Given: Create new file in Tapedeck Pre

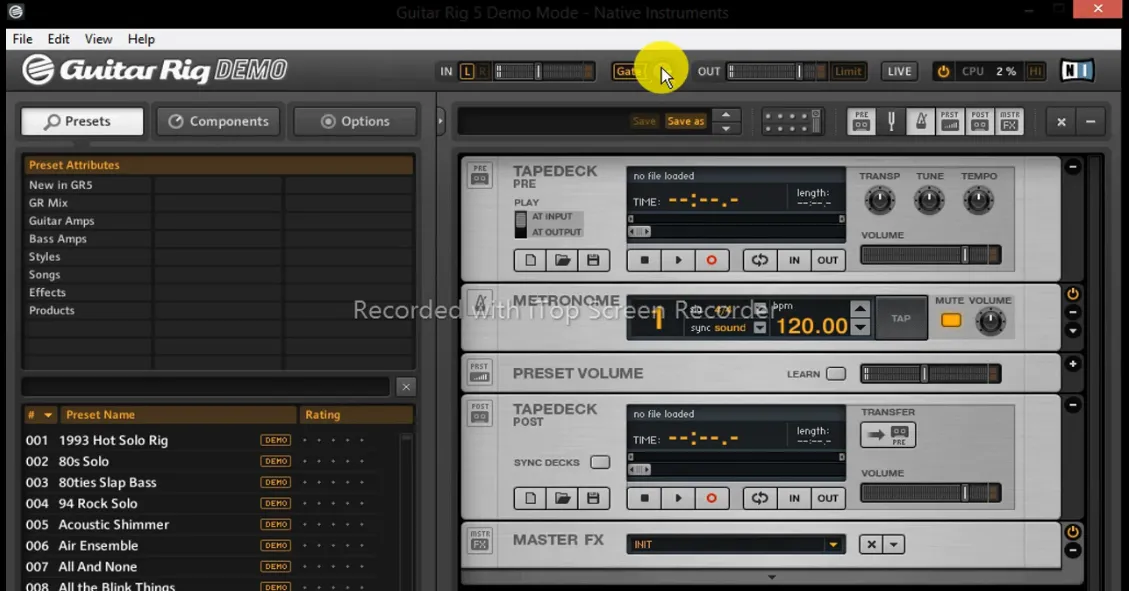Looking at the screenshot, I should [530, 260].
